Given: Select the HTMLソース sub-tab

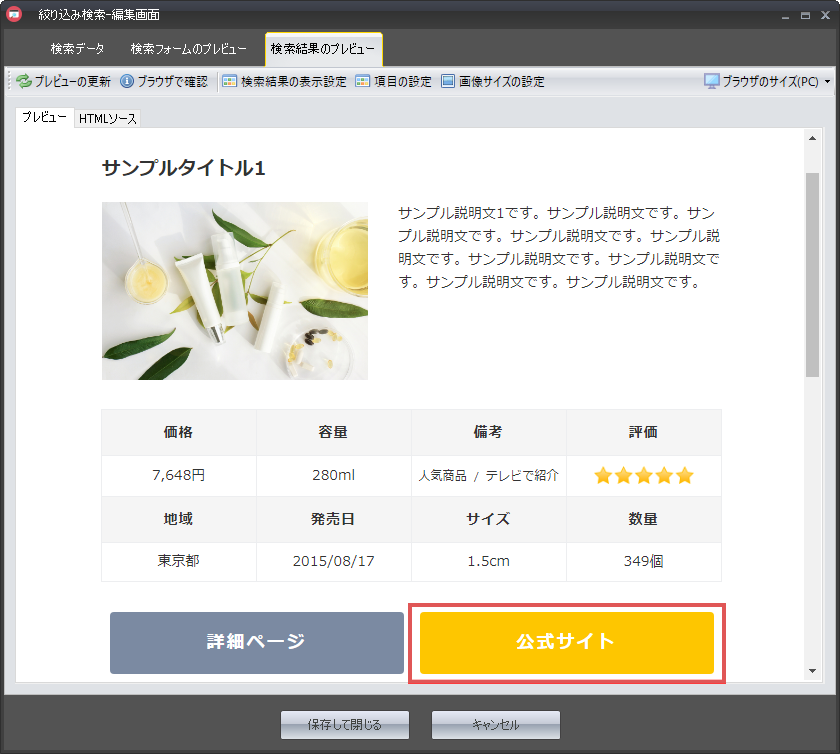Looking at the screenshot, I should (108, 119).
